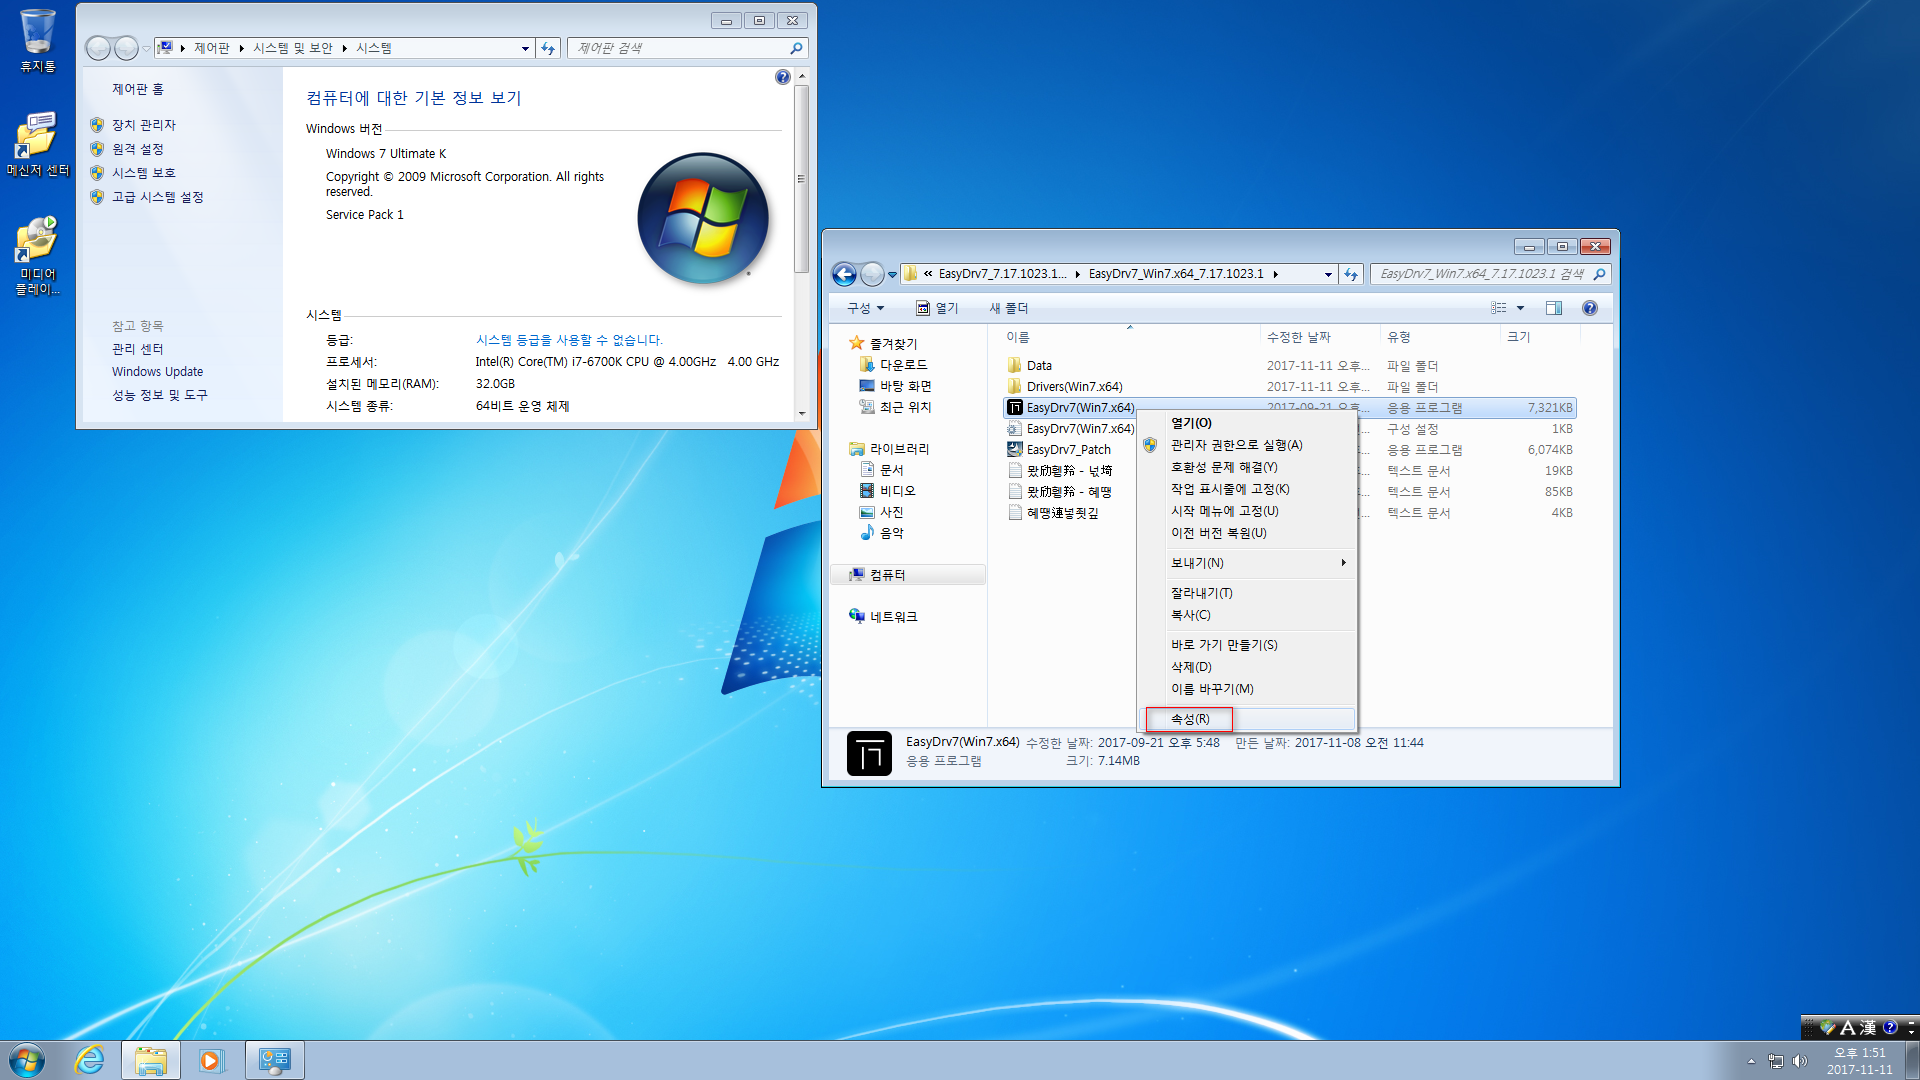
Task: Click the Start button orb
Action: (x=27, y=1060)
